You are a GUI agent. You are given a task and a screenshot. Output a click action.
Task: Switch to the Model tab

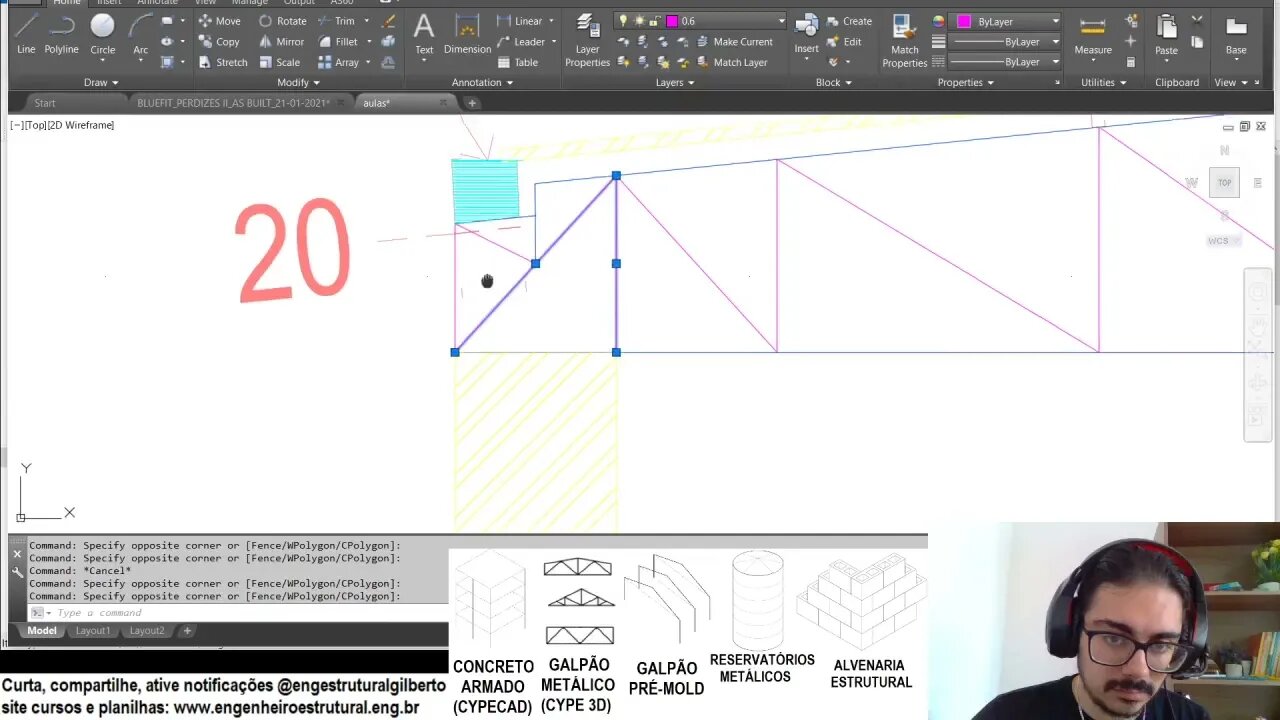click(42, 631)
